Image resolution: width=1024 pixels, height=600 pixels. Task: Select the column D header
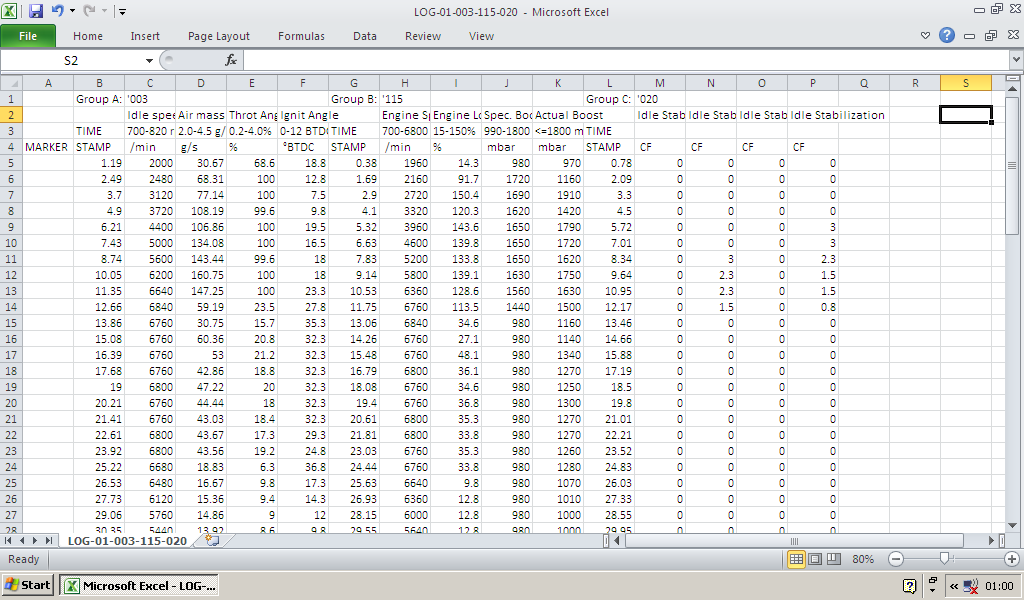pos(201,83)
